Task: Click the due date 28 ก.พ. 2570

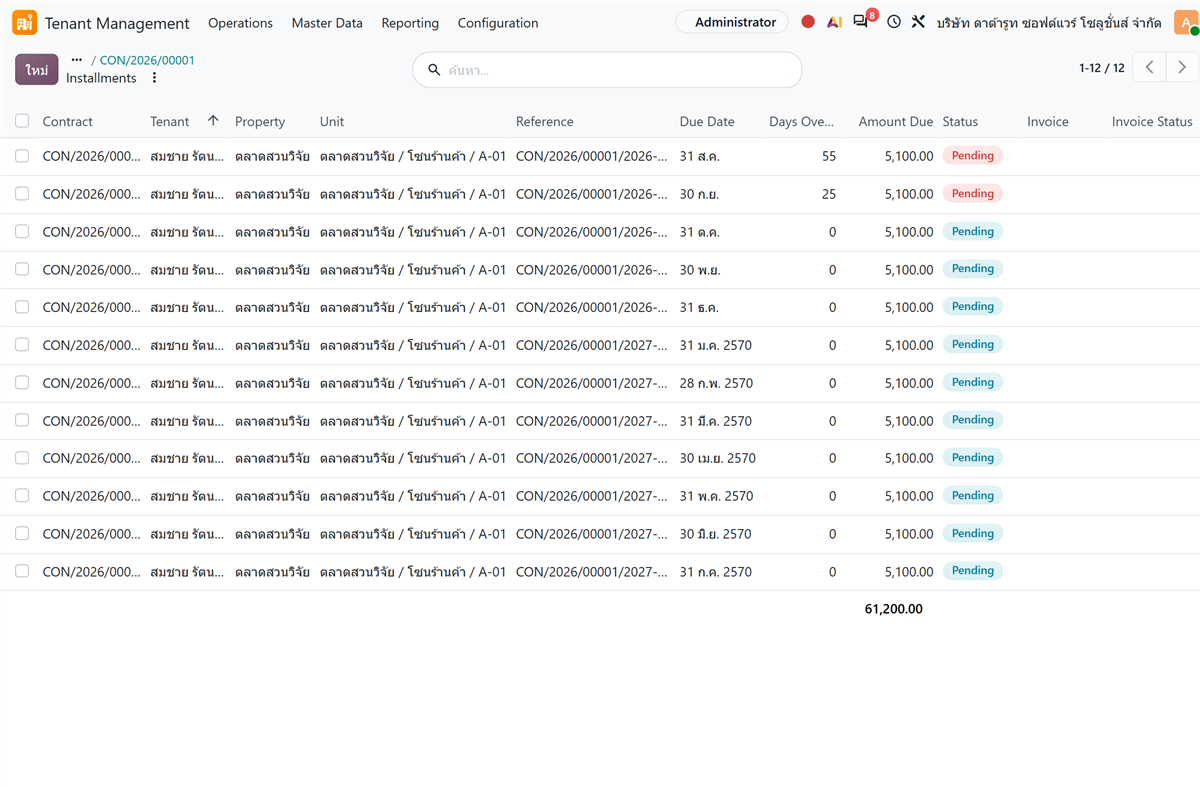Action: point(716,383)
